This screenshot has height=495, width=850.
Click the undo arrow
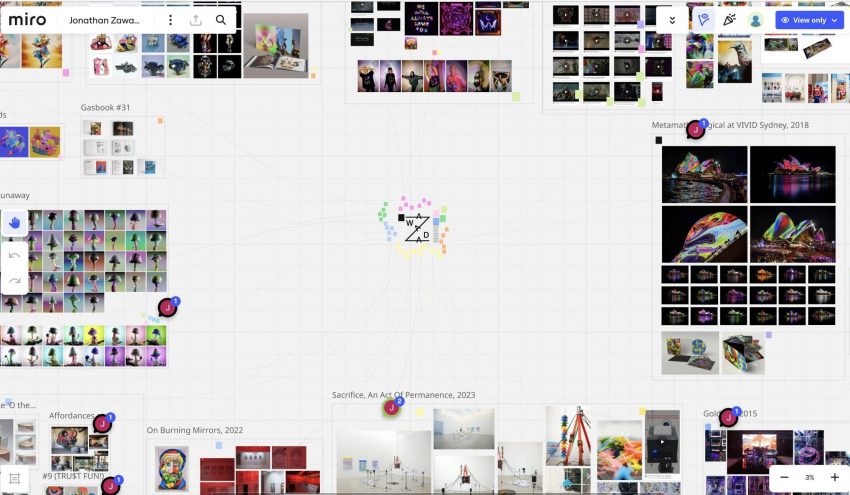click(14, 255)
